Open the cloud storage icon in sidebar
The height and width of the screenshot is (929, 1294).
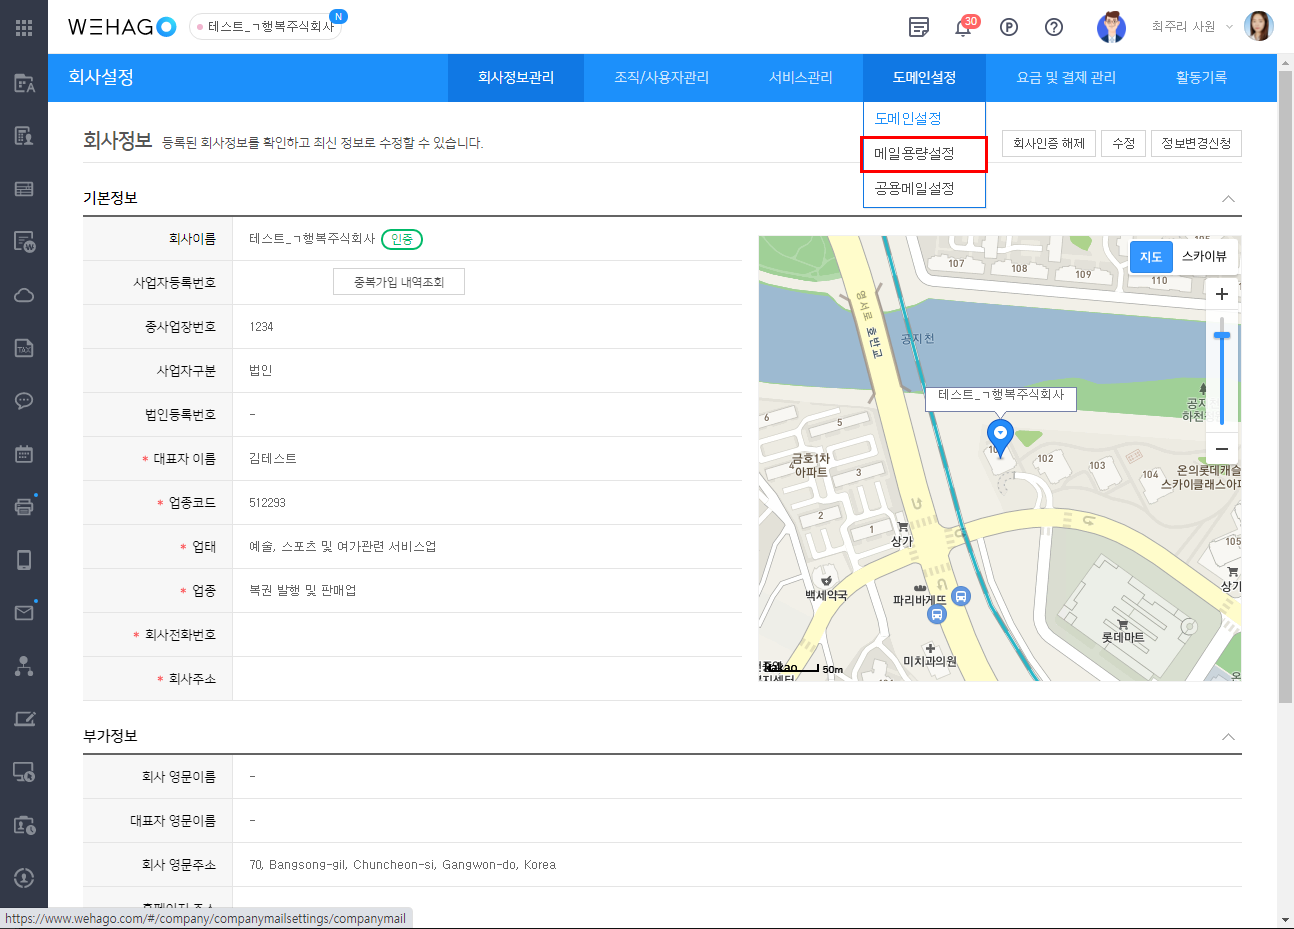[24, 295]
